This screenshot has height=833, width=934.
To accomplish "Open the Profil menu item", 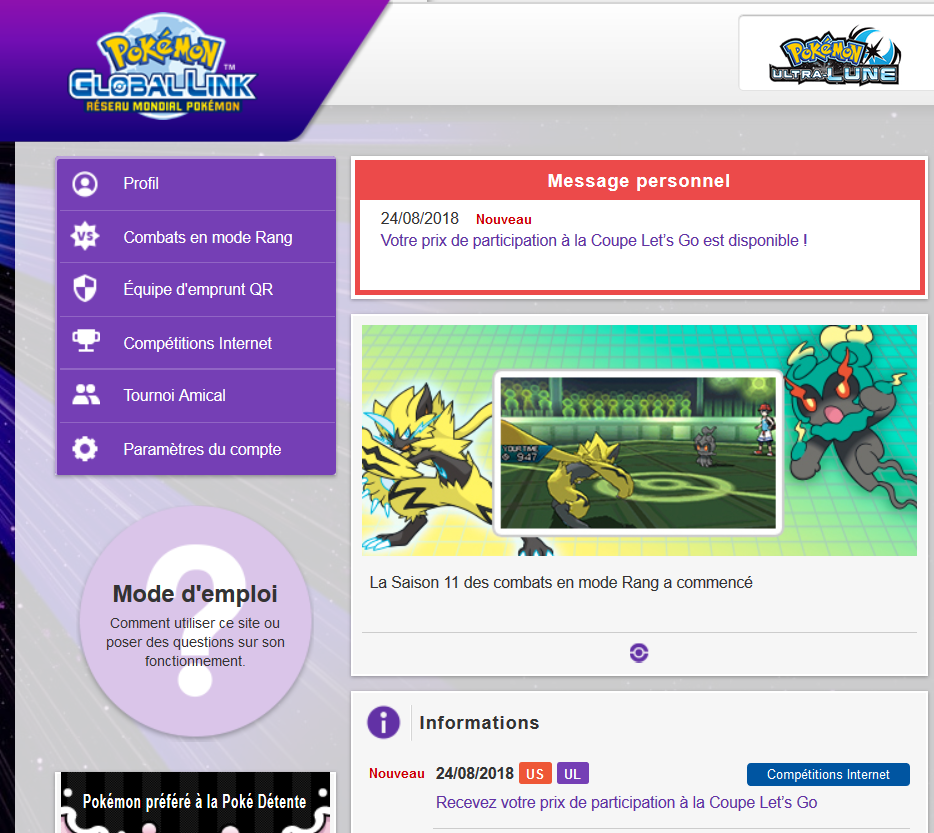I will click(197, 184).
